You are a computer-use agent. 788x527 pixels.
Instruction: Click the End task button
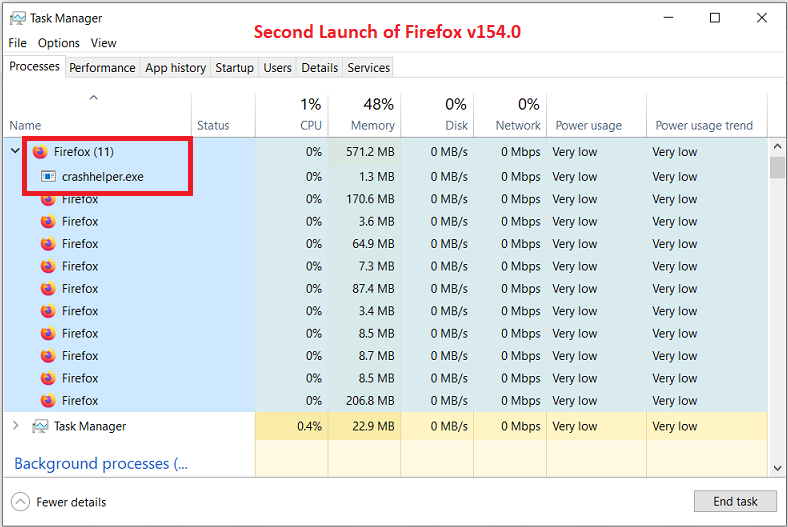tap(735, 501)
